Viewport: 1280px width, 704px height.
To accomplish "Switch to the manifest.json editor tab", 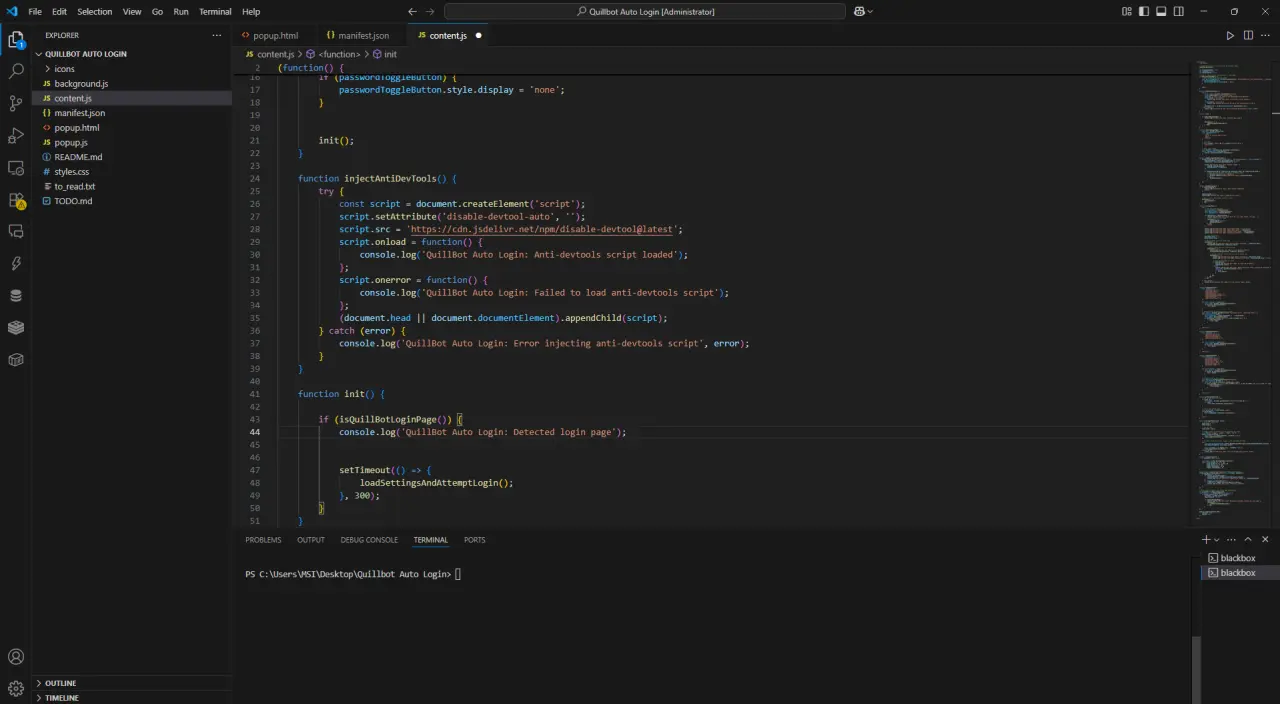I will pos(363,35).
